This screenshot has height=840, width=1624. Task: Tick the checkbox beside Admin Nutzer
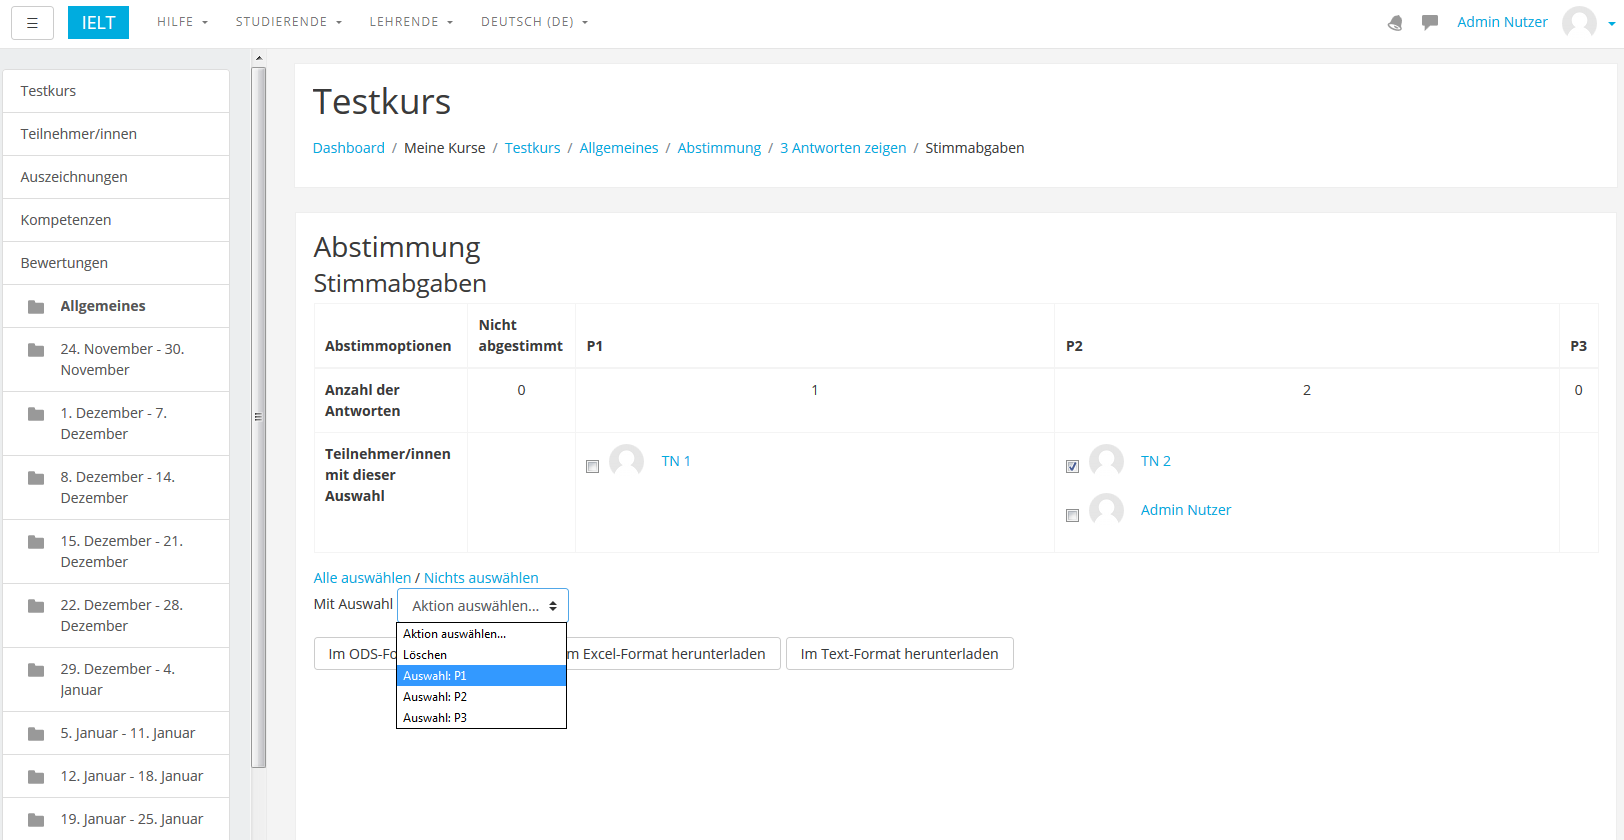pos(1072,516)
